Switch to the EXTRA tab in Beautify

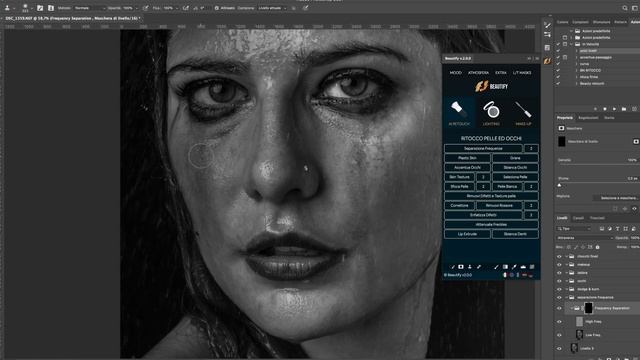coord(501,73)
